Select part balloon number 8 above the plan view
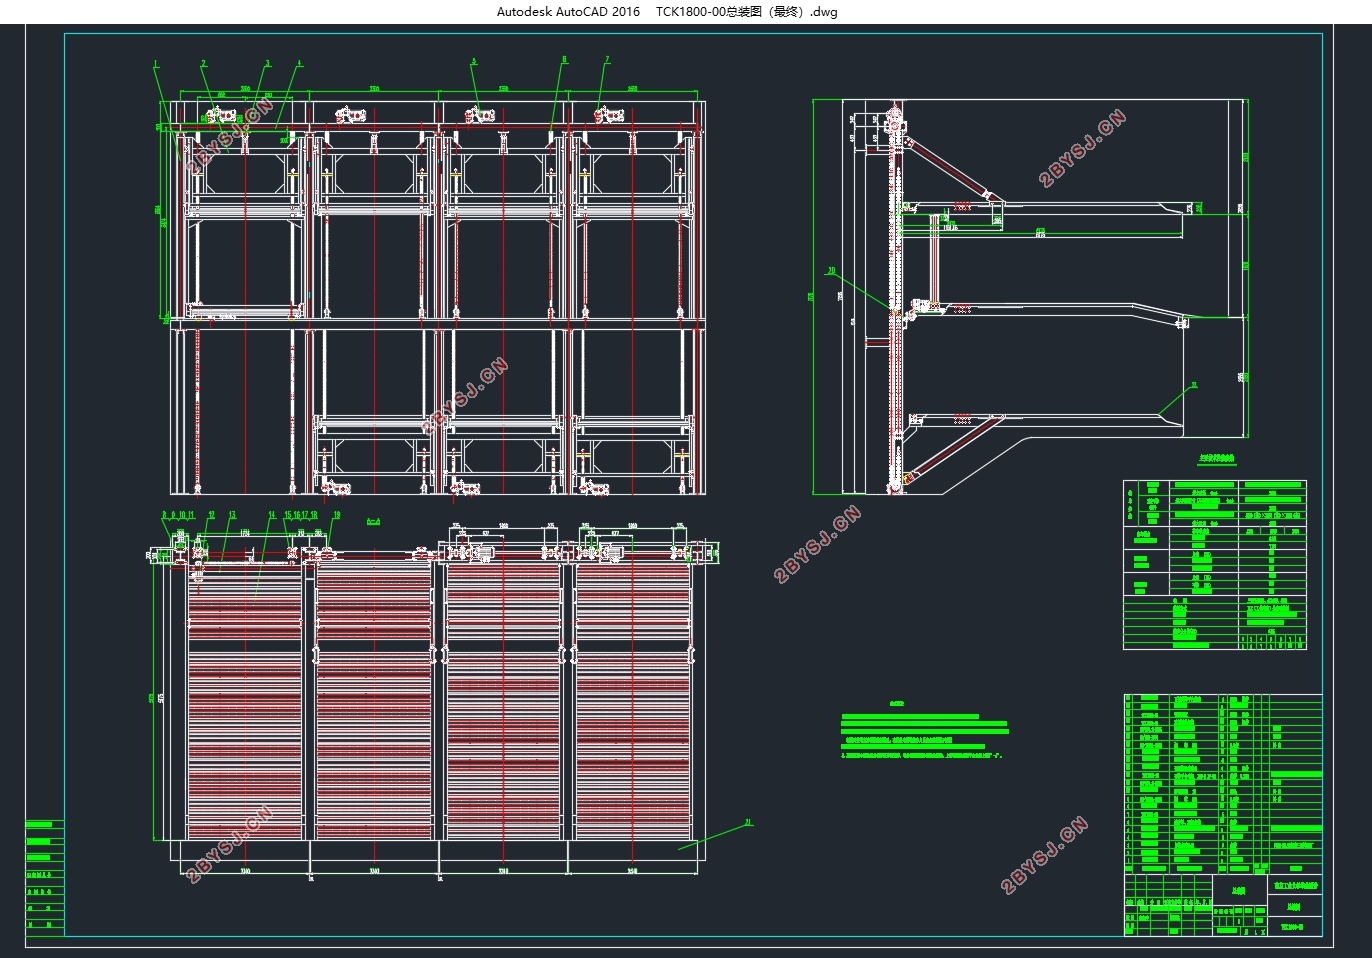 tap(164, 514)
